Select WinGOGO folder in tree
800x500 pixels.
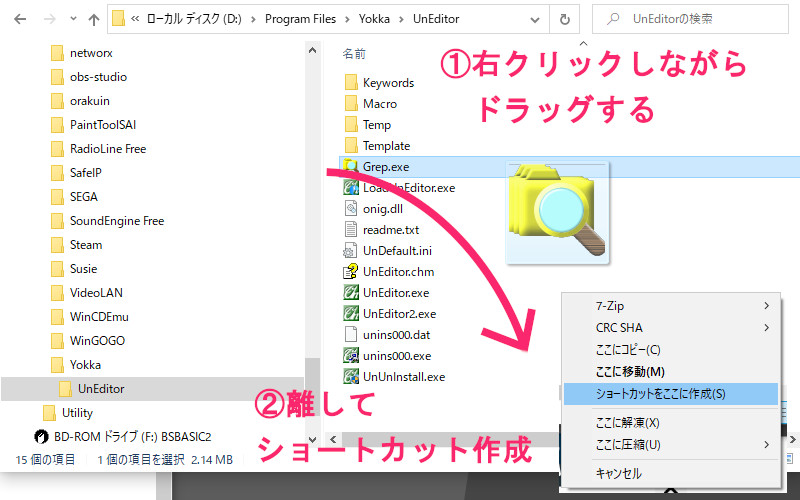[x=88, y=341]
